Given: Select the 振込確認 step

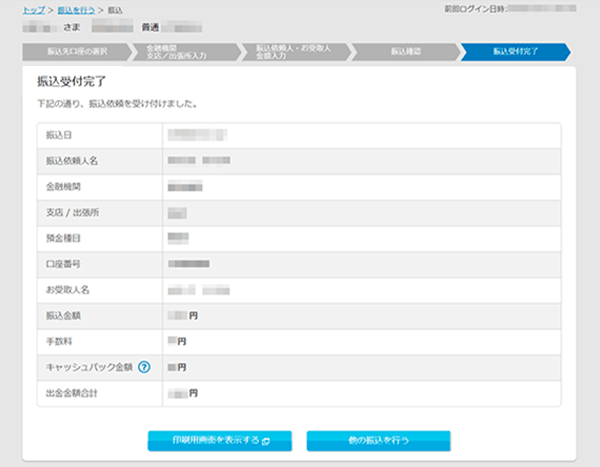Looking at the screenshot, I should [x=402, y=52].
